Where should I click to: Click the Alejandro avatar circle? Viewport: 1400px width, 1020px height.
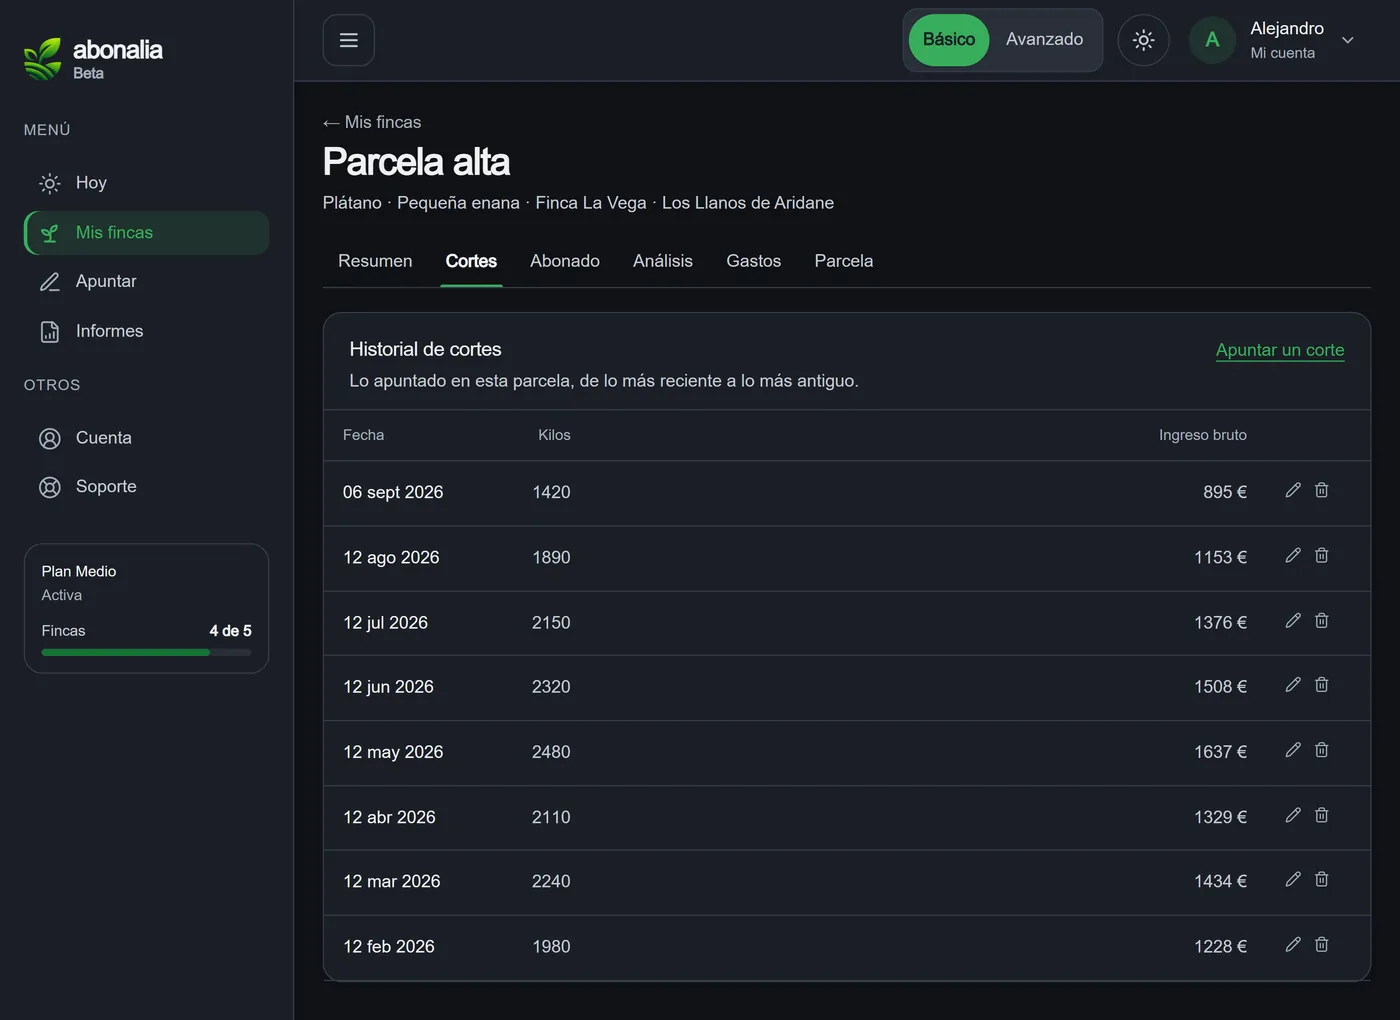click(1212, 40)
